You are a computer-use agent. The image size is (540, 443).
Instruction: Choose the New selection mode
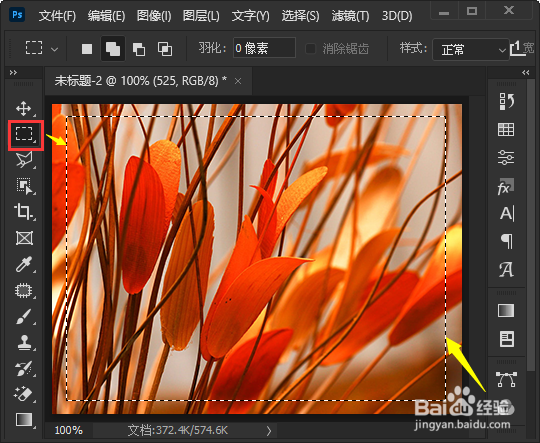click(x=87, y=49)
